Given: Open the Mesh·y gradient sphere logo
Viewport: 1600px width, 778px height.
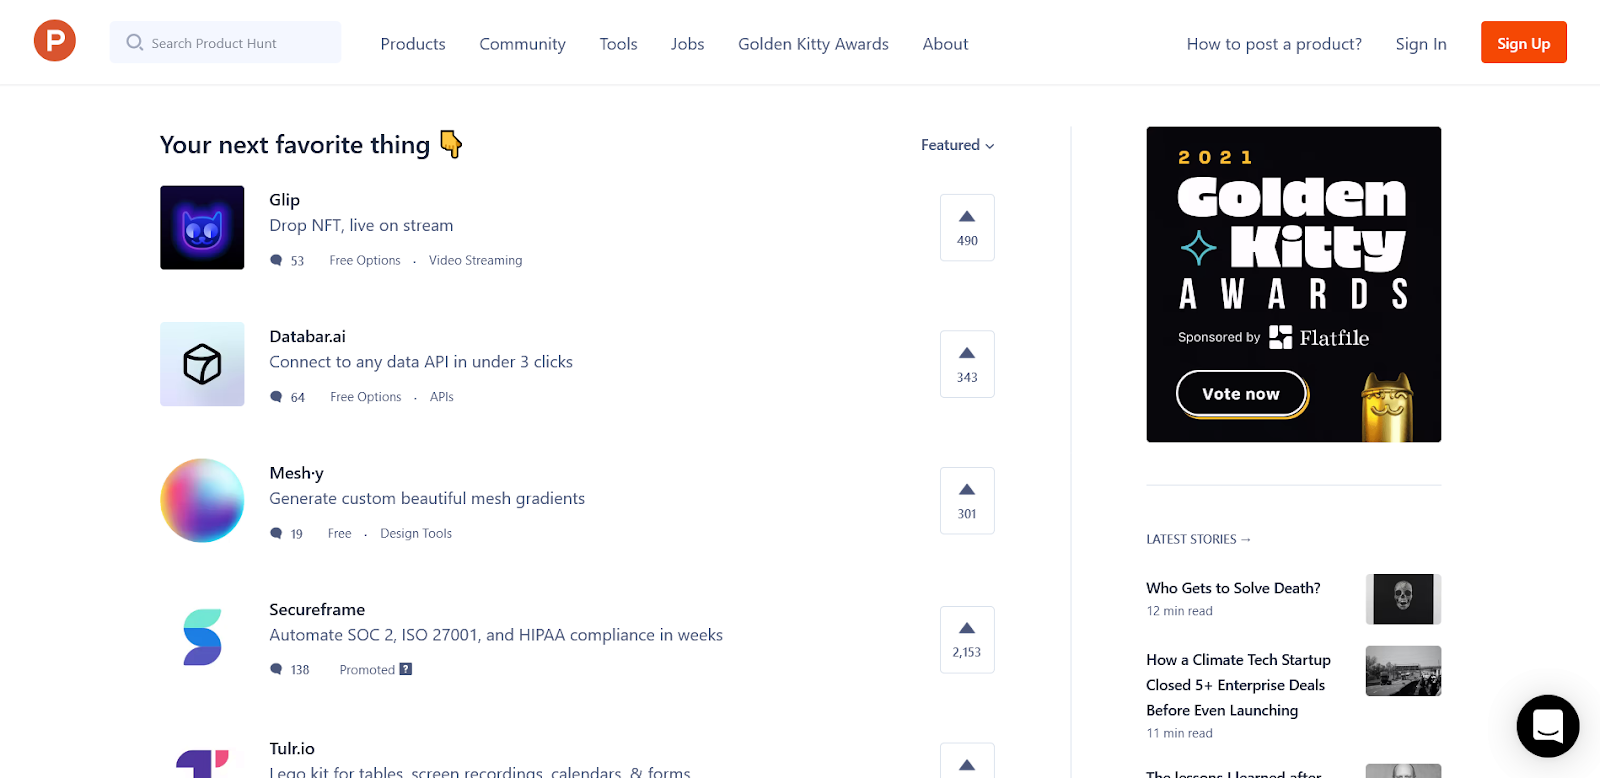Looking at the screenshot, I should (x=202, y=500).
